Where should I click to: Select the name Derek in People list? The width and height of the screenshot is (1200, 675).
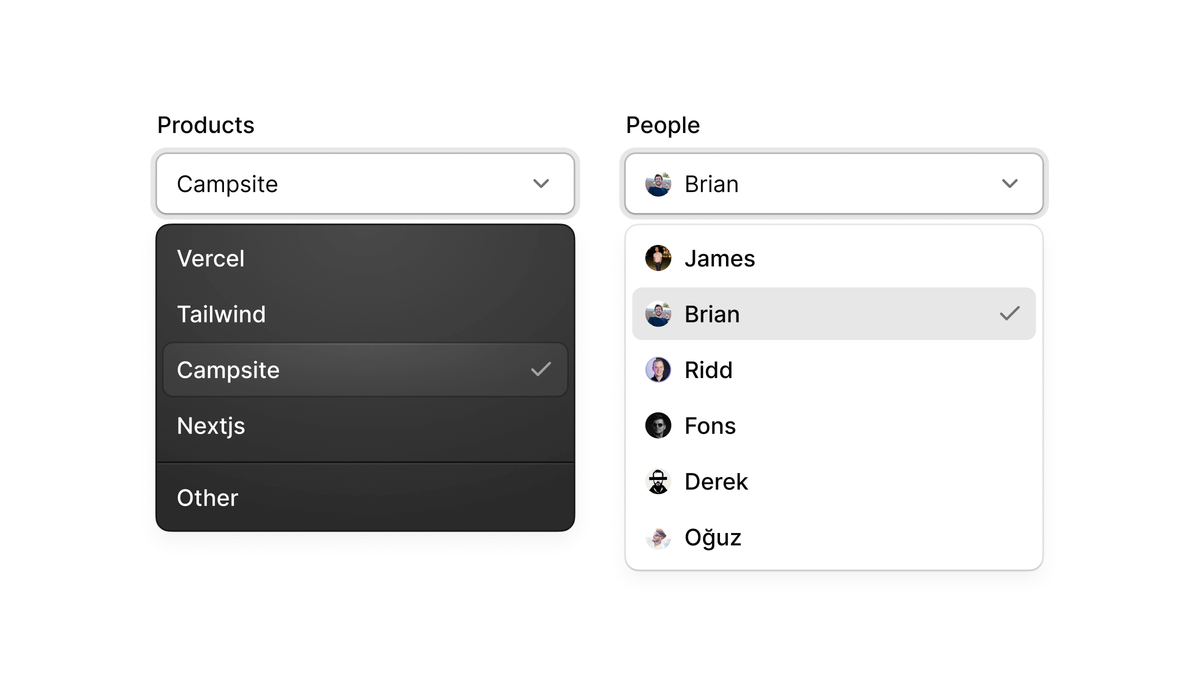(716, 482)
